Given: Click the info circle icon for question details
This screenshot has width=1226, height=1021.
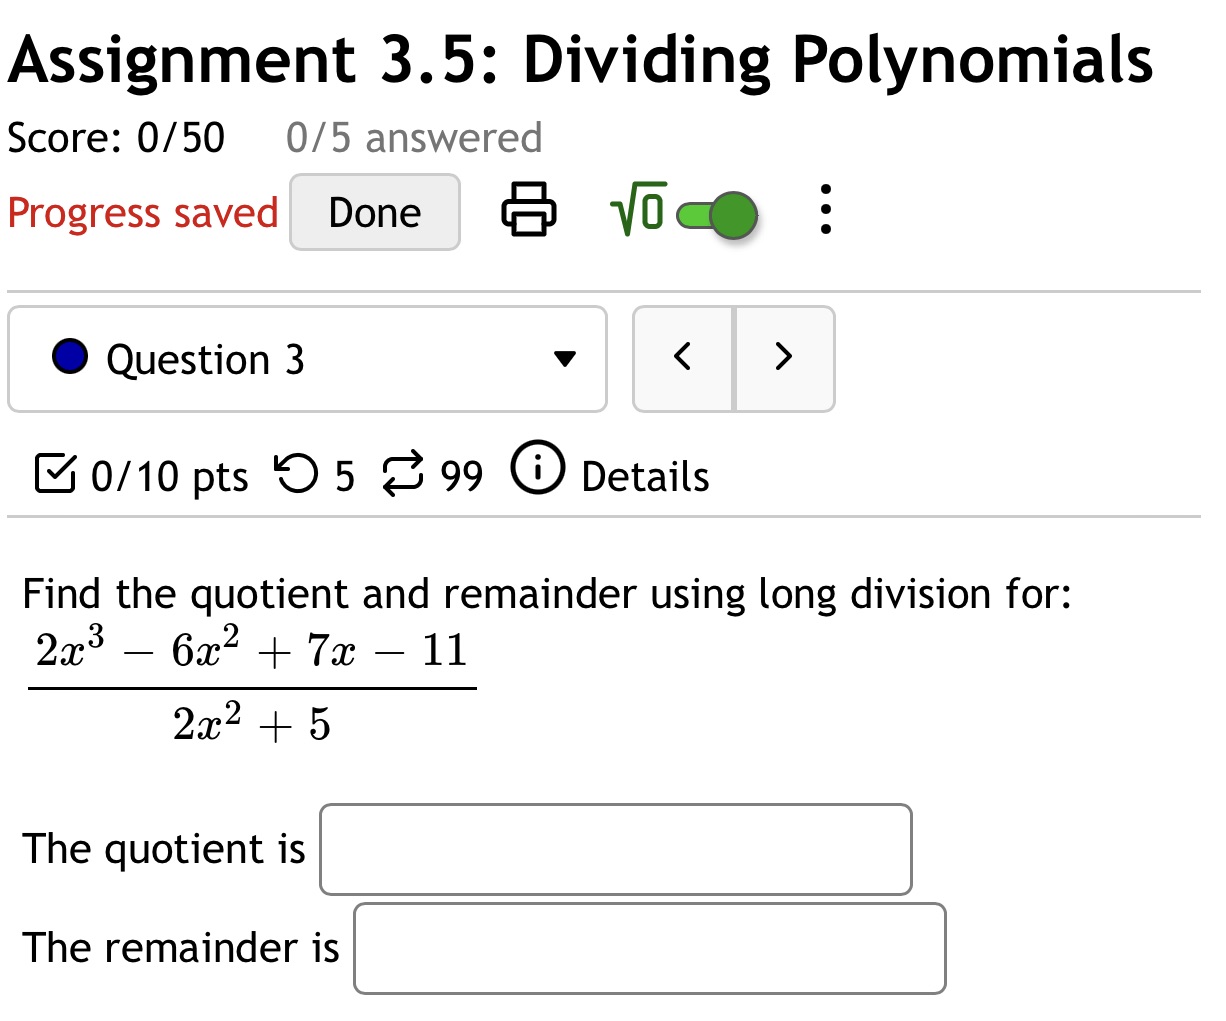Looking at the screenshot, I should 537,470.
